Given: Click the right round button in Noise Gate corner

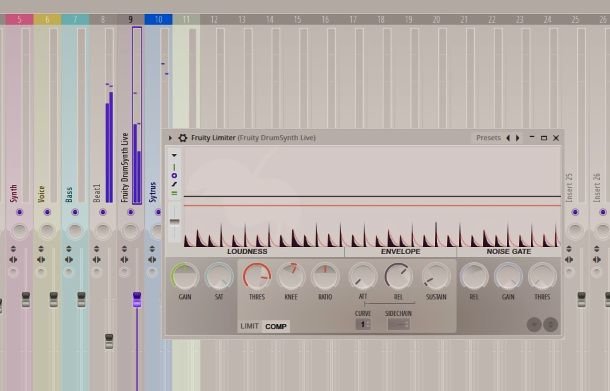Looking at the screenshot, I should click(x=551, y=324).
